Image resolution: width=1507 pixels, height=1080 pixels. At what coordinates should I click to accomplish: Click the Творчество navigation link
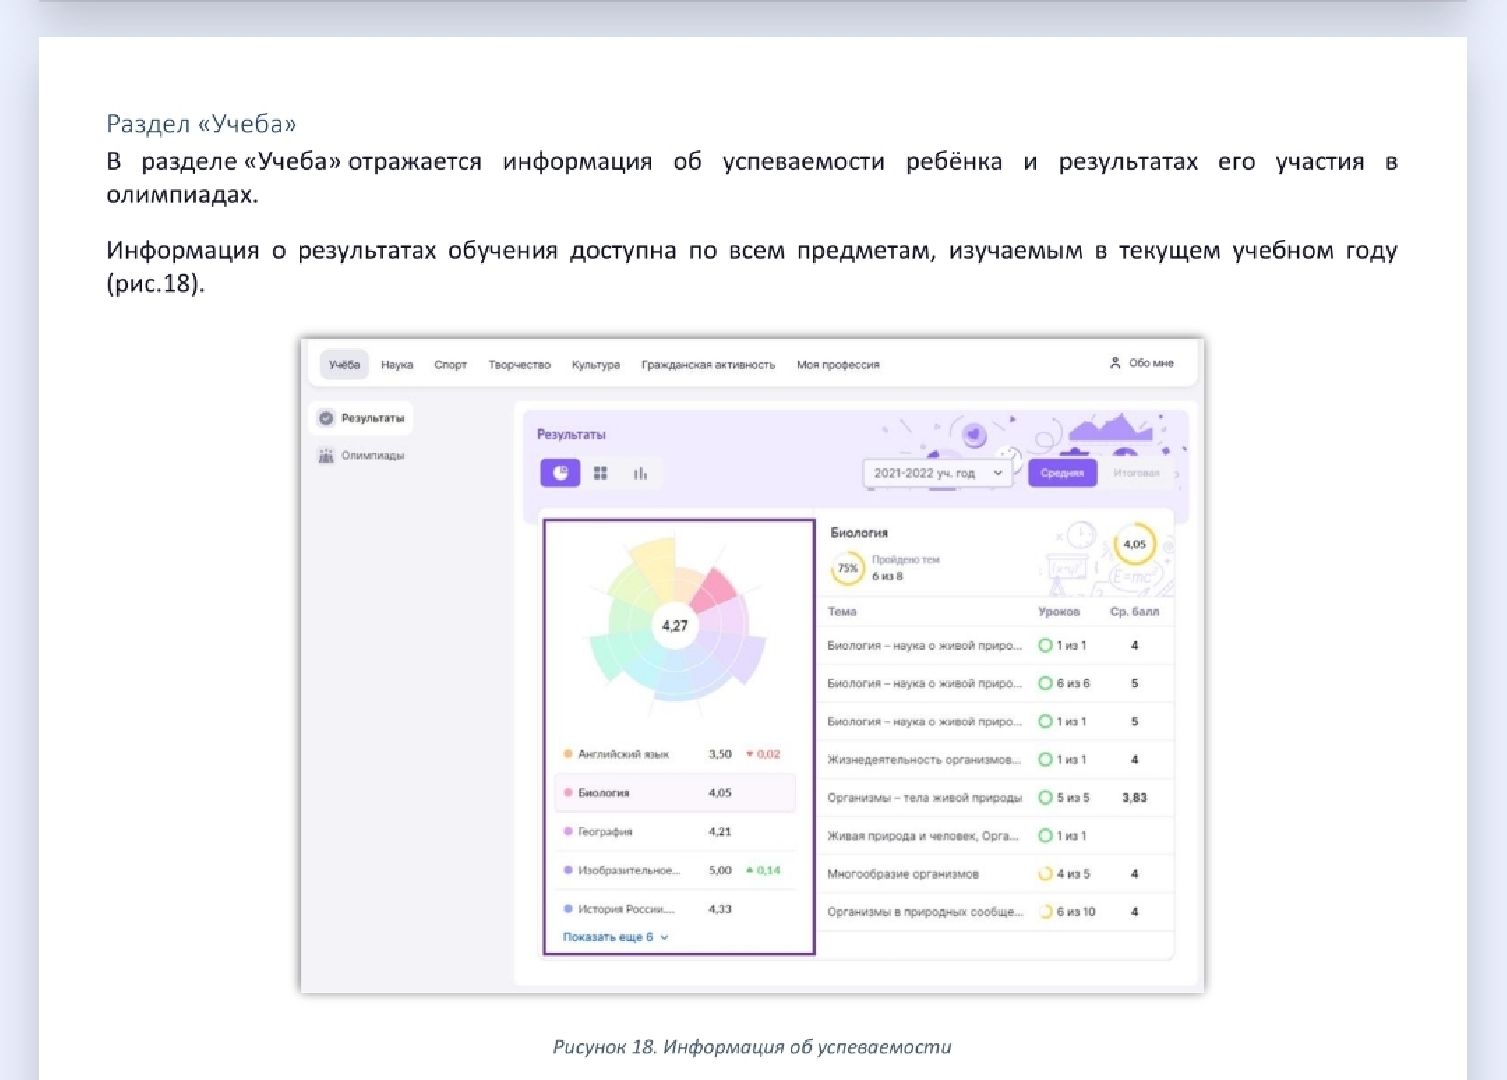click(520, 364)
